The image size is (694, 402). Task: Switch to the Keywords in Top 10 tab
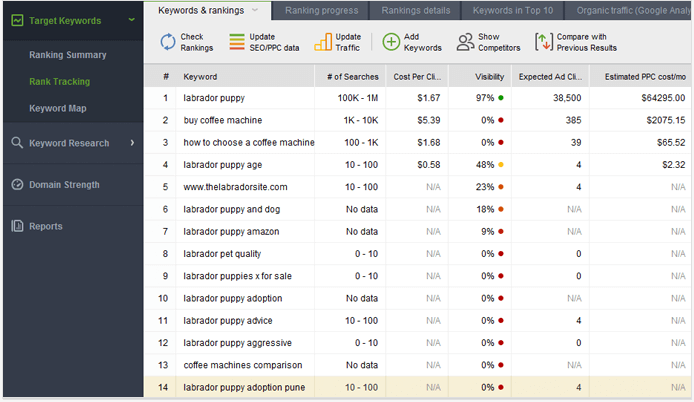click(513, 11)
